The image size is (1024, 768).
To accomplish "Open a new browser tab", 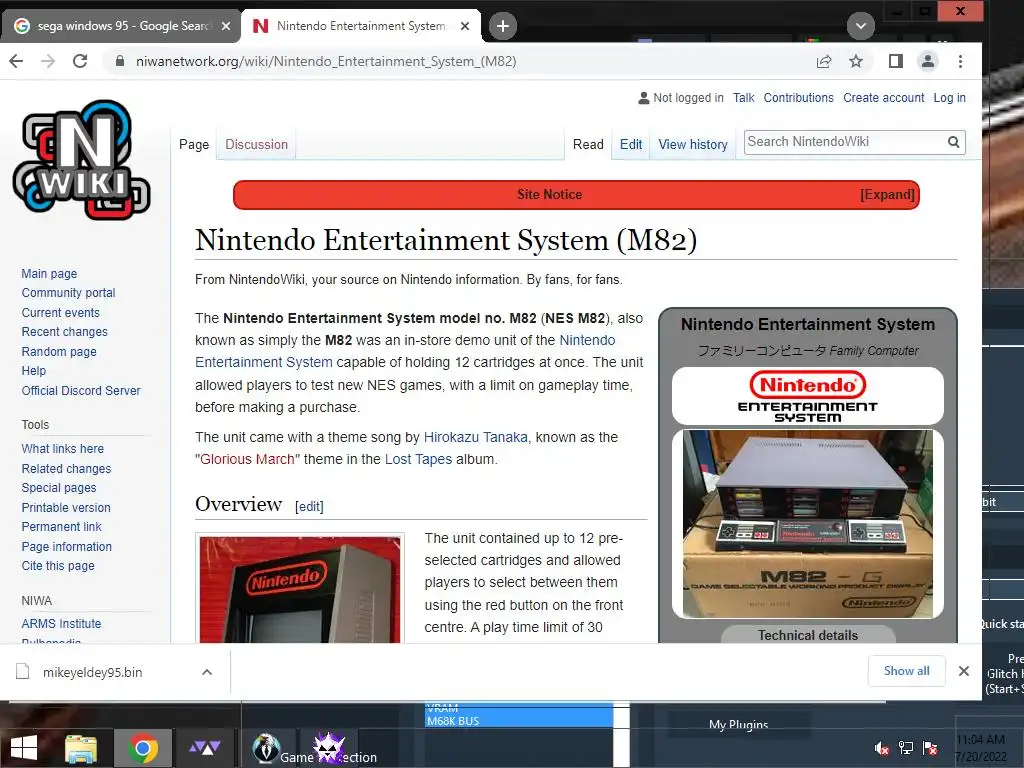I will [x=503, y=26].
